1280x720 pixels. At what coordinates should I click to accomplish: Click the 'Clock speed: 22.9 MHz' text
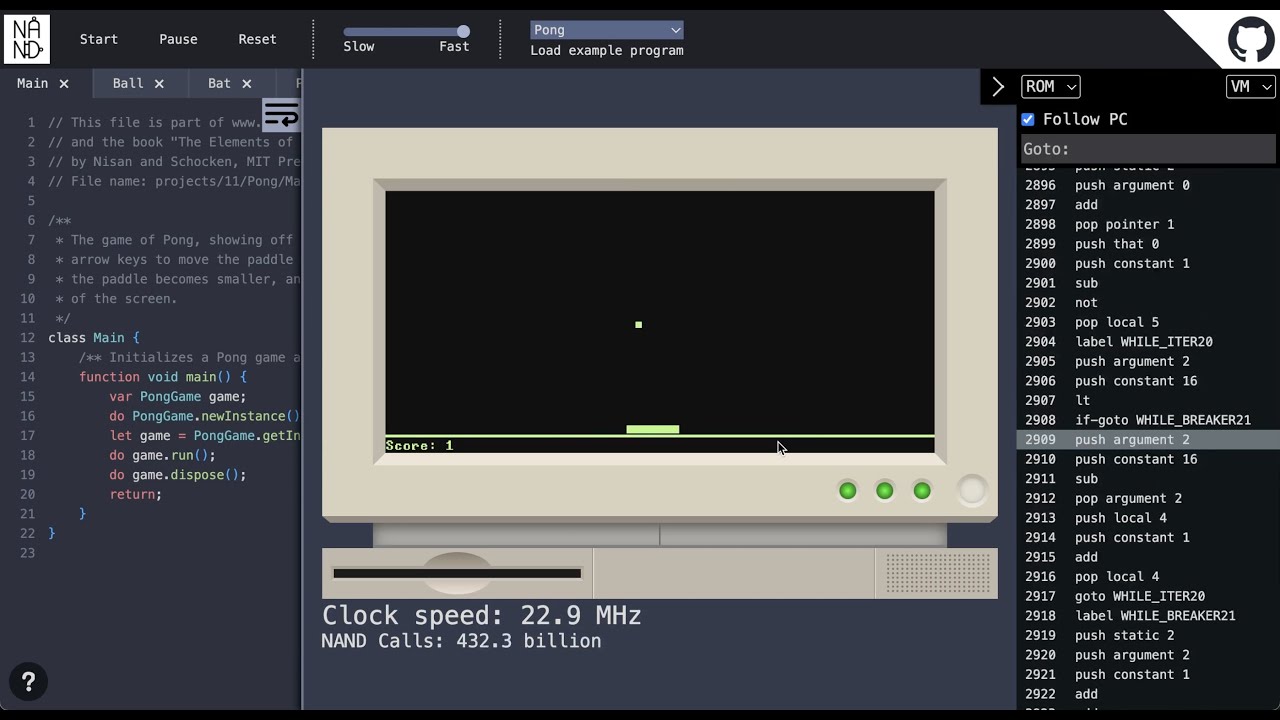(x=481, y=615)
